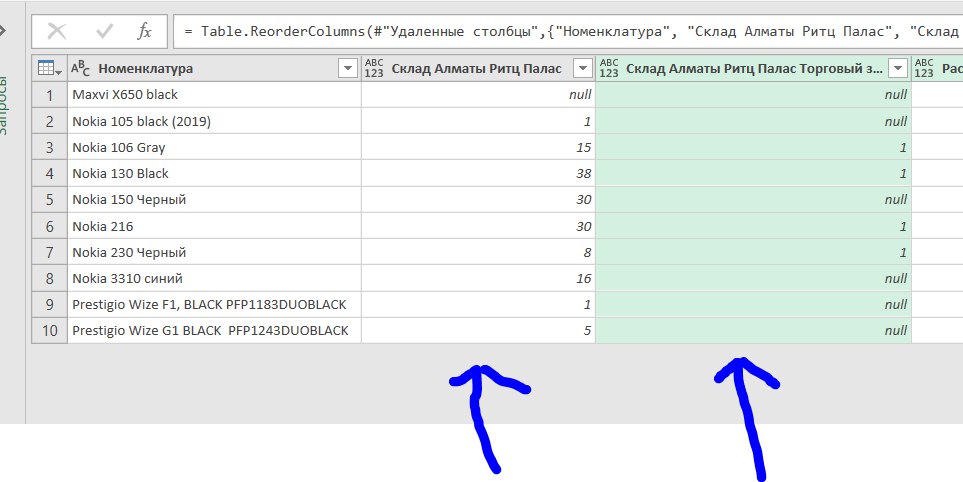The height and width of the screenshot is (482, 963).
Task: Select row number 9
Action: [49, 305]
